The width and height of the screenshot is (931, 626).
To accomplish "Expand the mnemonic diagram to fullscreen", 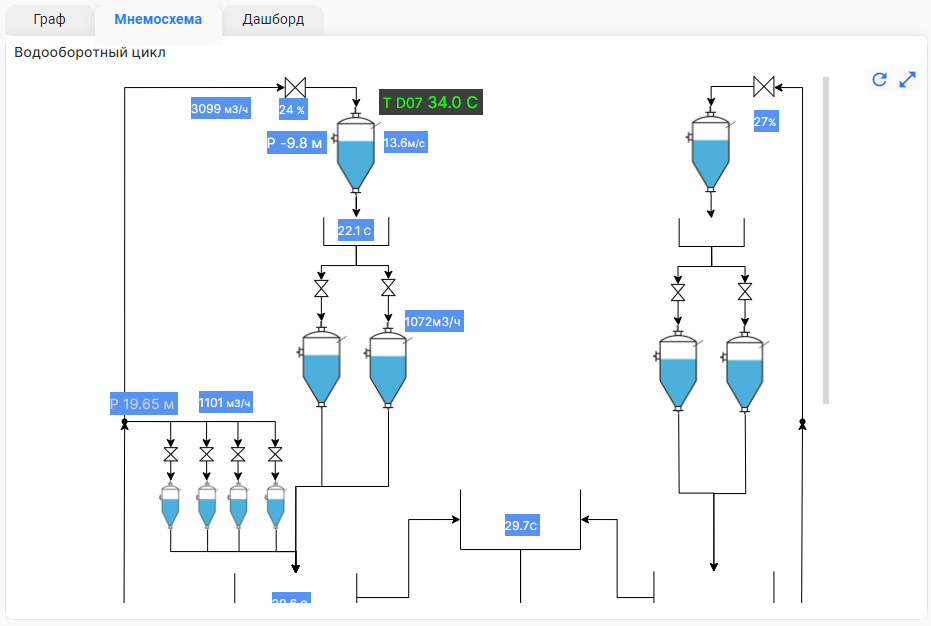I will [908, 80].
